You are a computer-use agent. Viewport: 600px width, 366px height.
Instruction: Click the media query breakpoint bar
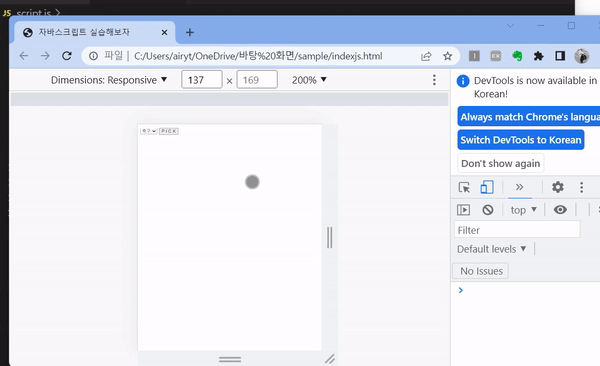tap(229, 99)
